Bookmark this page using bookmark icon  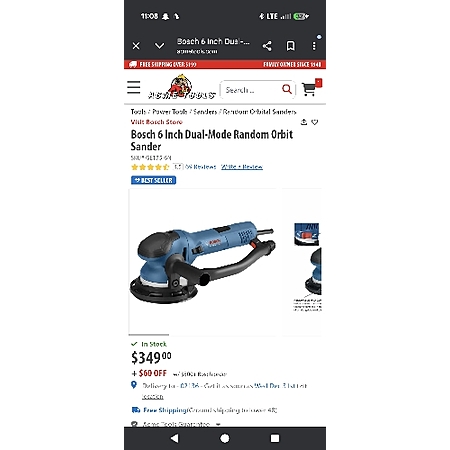click(x=290, y=46)
